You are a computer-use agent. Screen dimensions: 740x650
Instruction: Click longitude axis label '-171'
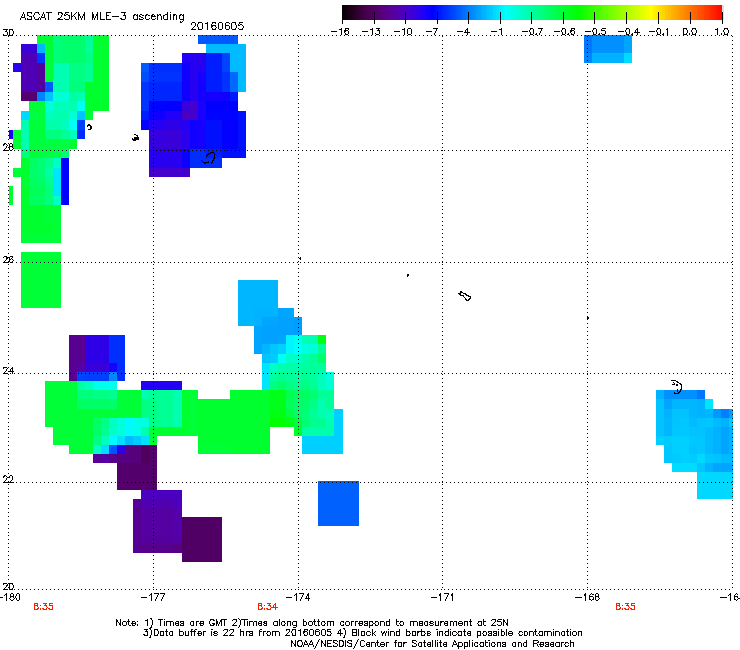coord(442,598)
